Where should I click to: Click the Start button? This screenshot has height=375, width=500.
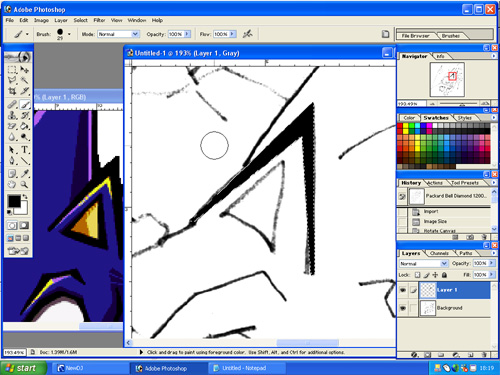coord(23,368)
